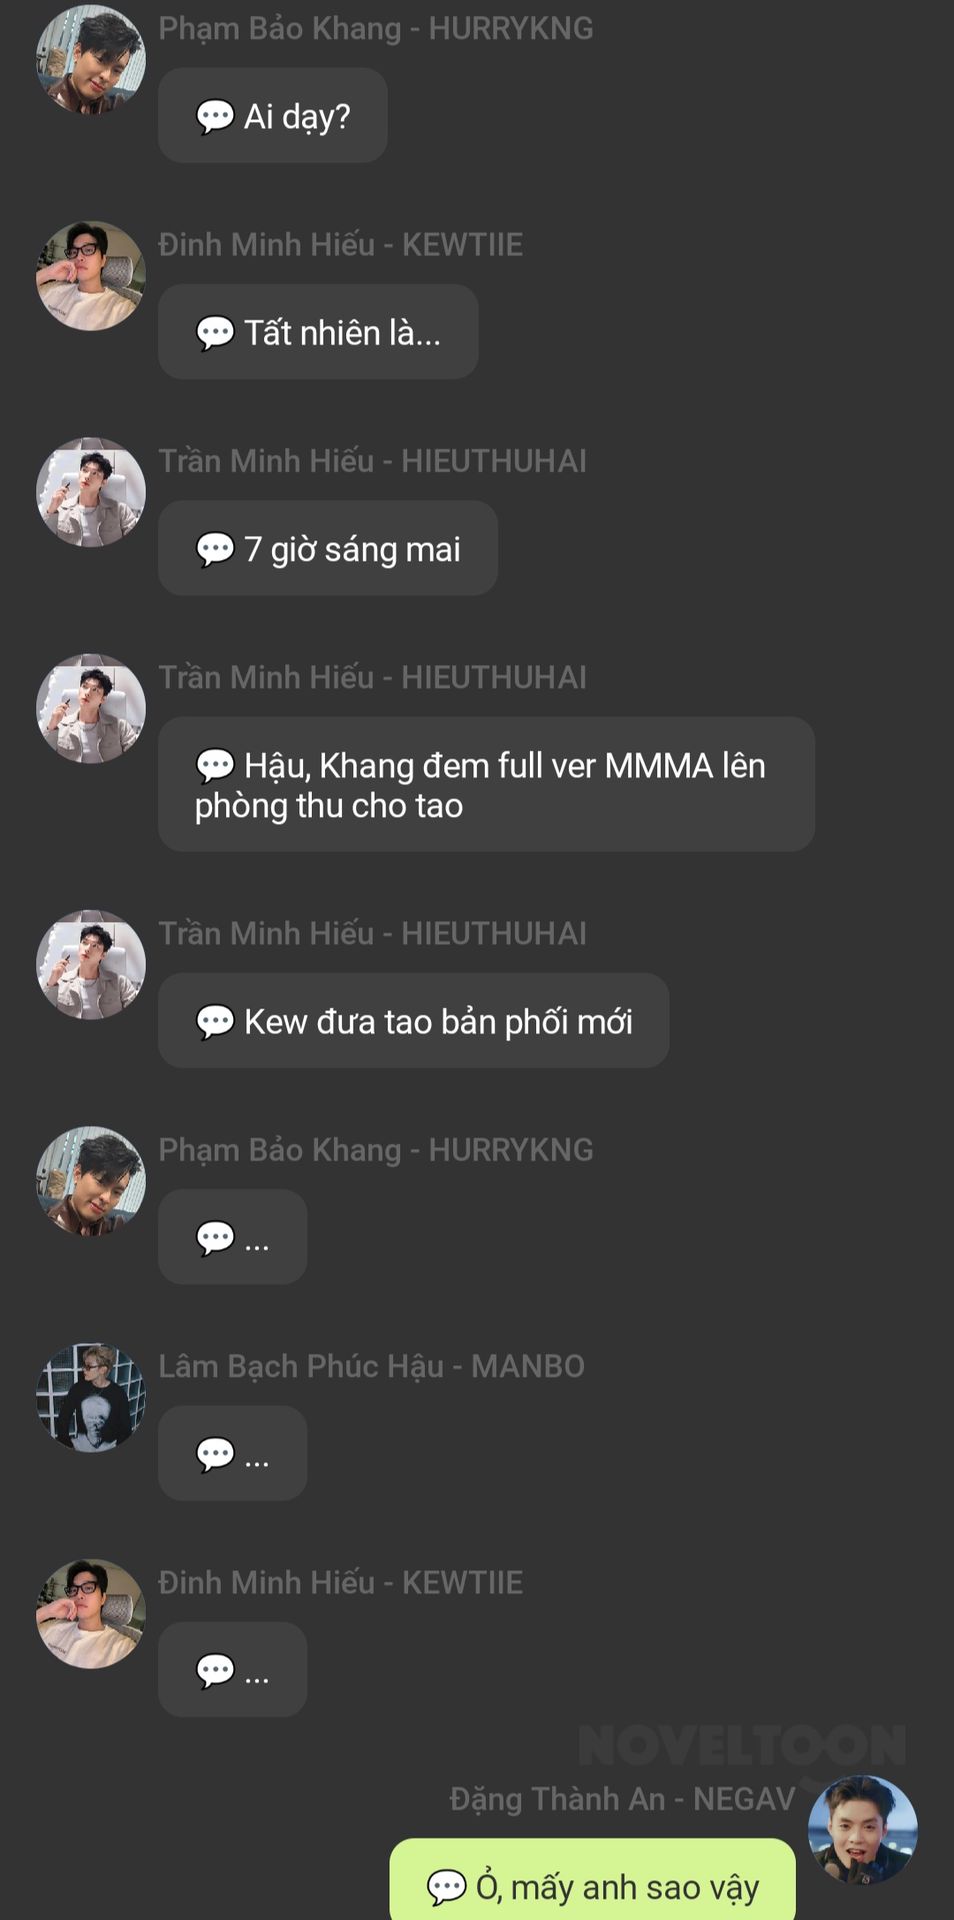The image size is (954, 1920).
Task: Click the Lâm Bạch Phúc Hậu avatar
Action: 91,1397
